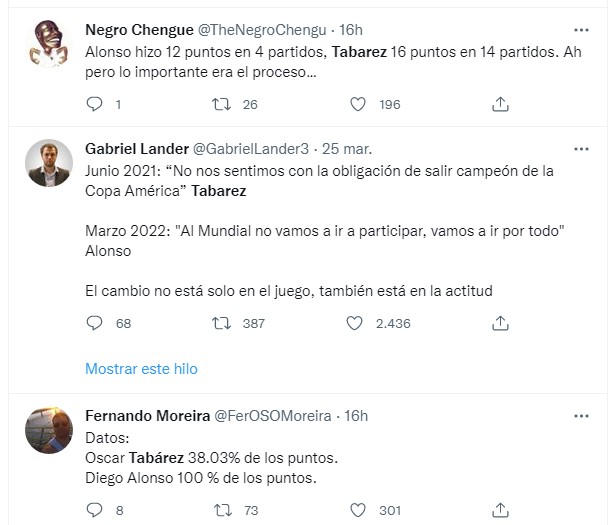Open more options on Gabriel Lander's tweet
Screen dimensions: 612x525
coord(581,148)
